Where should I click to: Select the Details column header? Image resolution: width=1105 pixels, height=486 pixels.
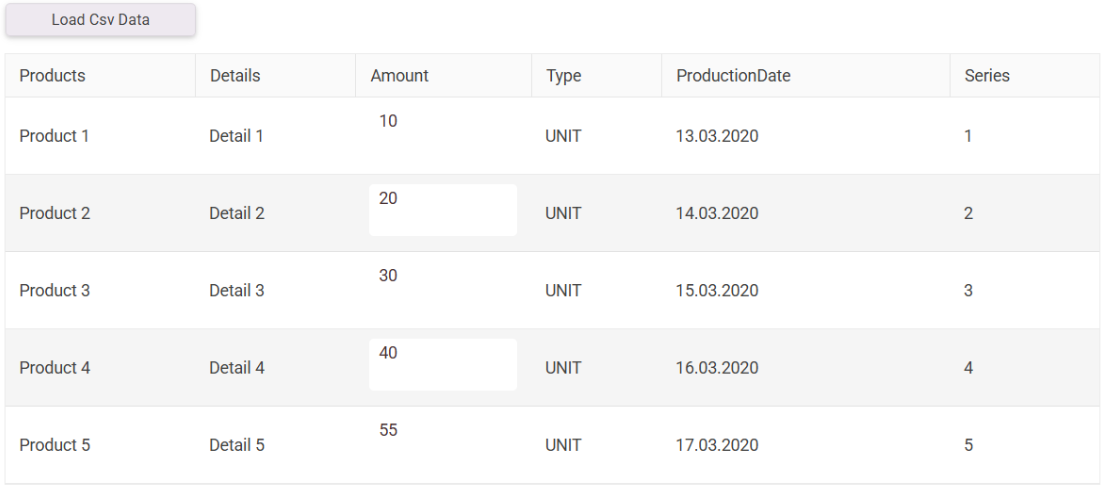click(275, 75)
